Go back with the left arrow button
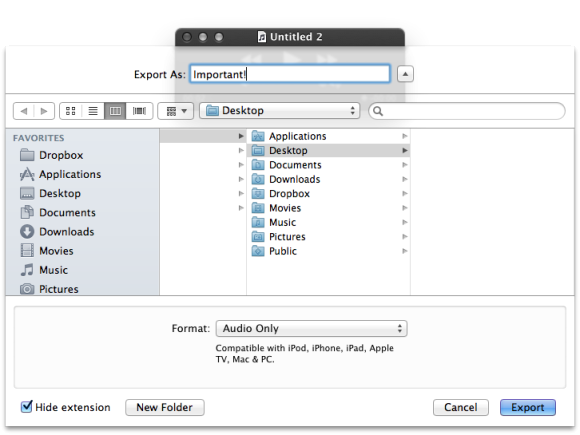The image size is (580, 435). pyautogui.click(x=24, y=111)
